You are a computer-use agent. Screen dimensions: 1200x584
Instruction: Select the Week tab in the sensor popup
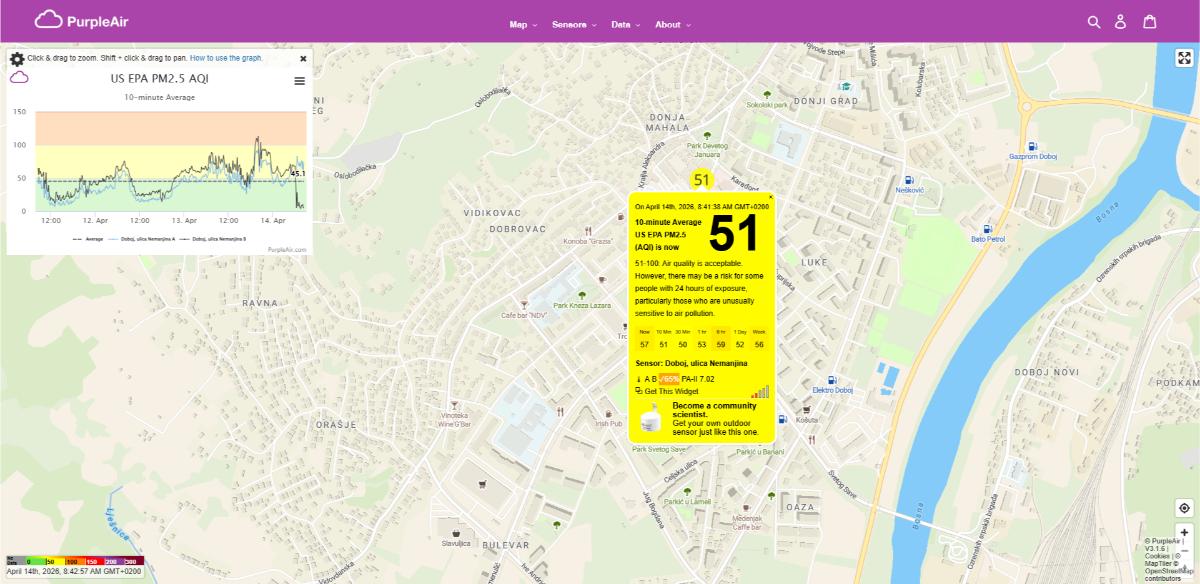[761, 340]
